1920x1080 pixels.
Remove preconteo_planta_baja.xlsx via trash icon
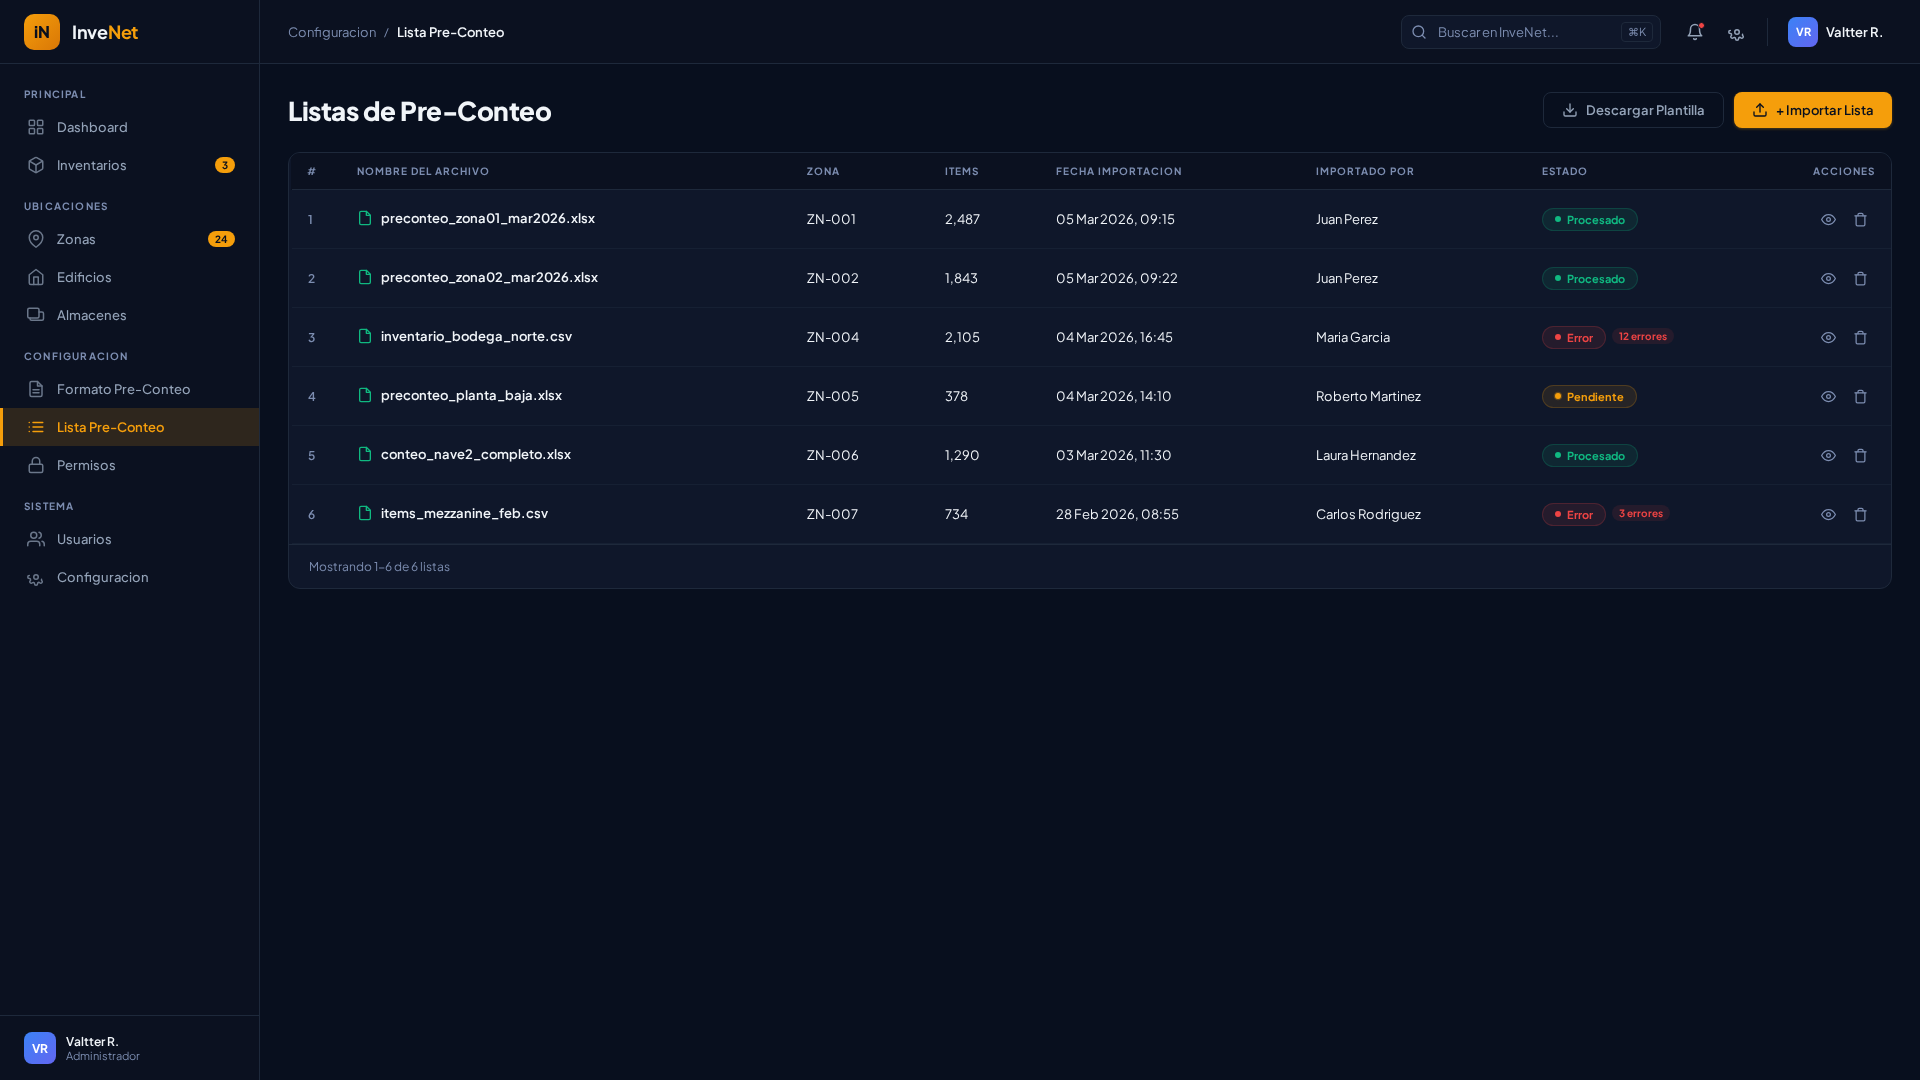tap(1860, 397)
